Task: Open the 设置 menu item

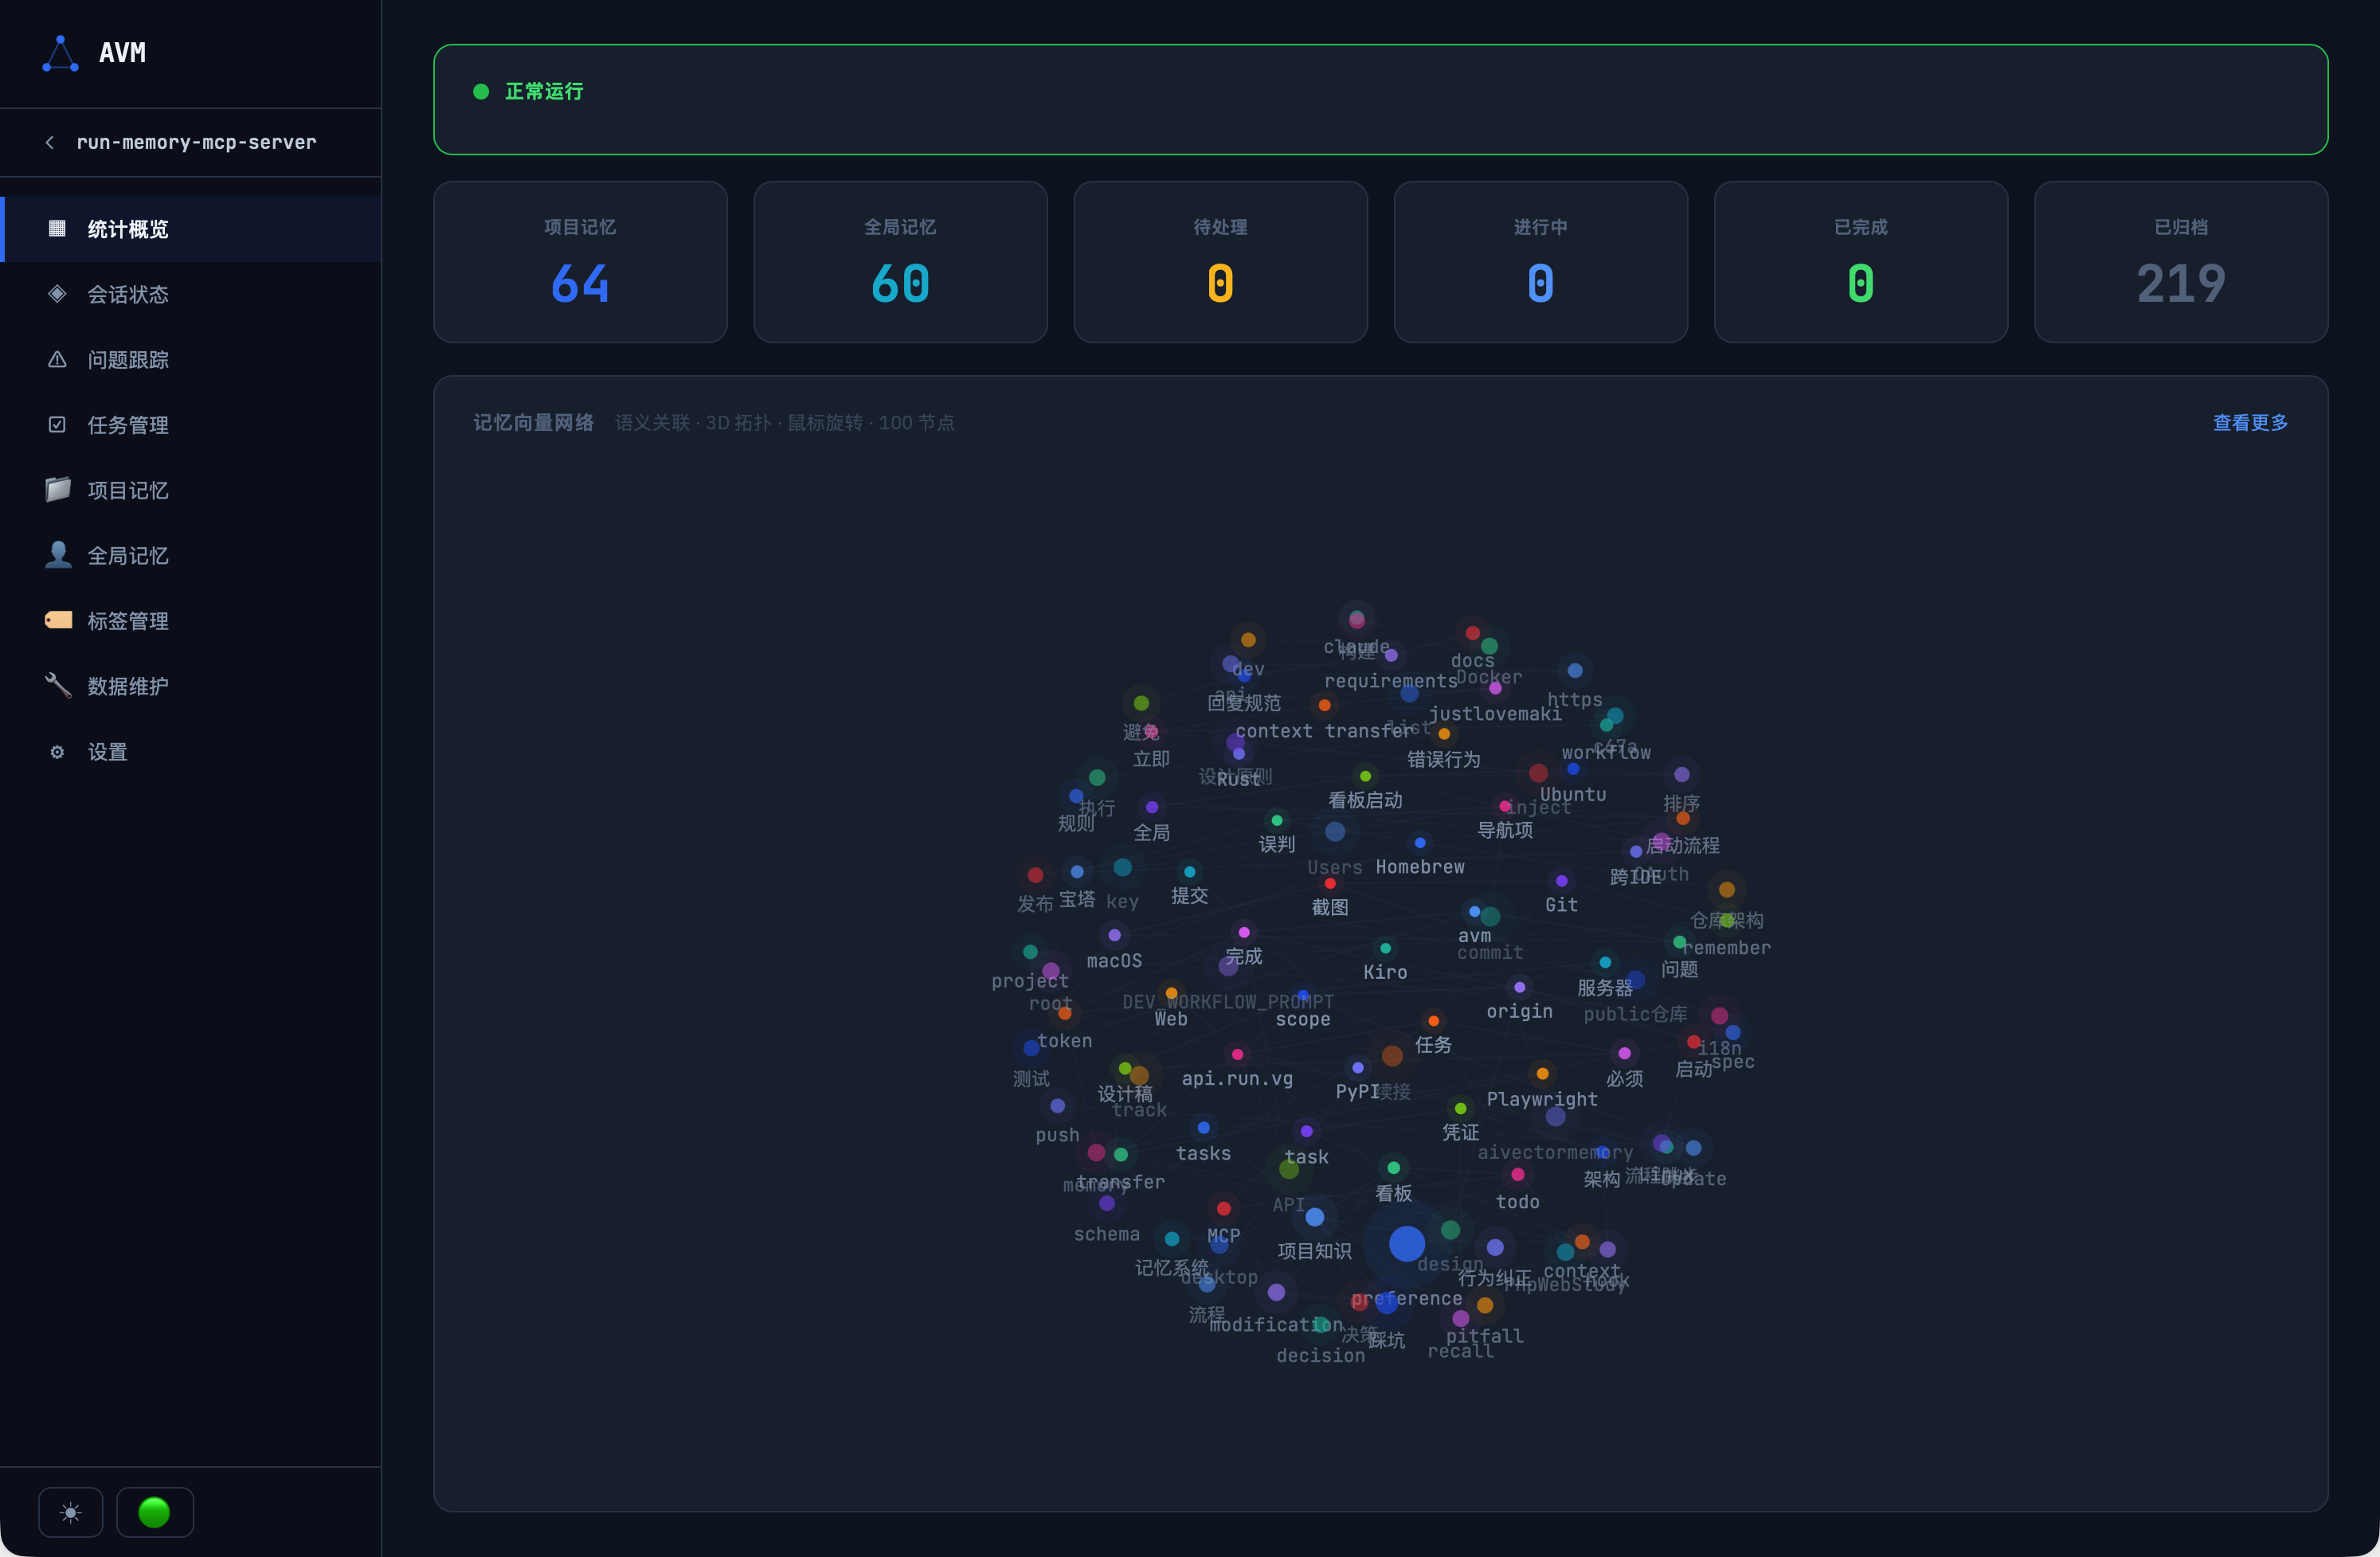Action: coord(191,752)
